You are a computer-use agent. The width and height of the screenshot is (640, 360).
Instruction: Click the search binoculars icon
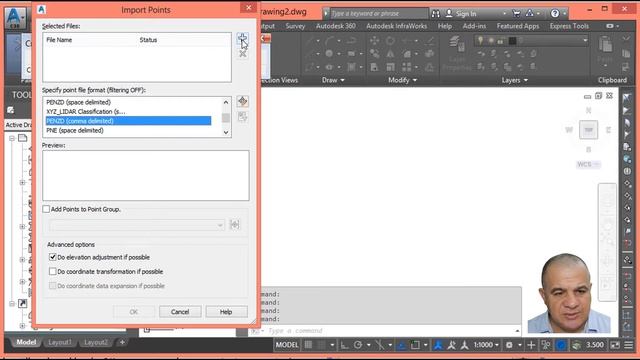pyautogui.click(x=436, y=13)
